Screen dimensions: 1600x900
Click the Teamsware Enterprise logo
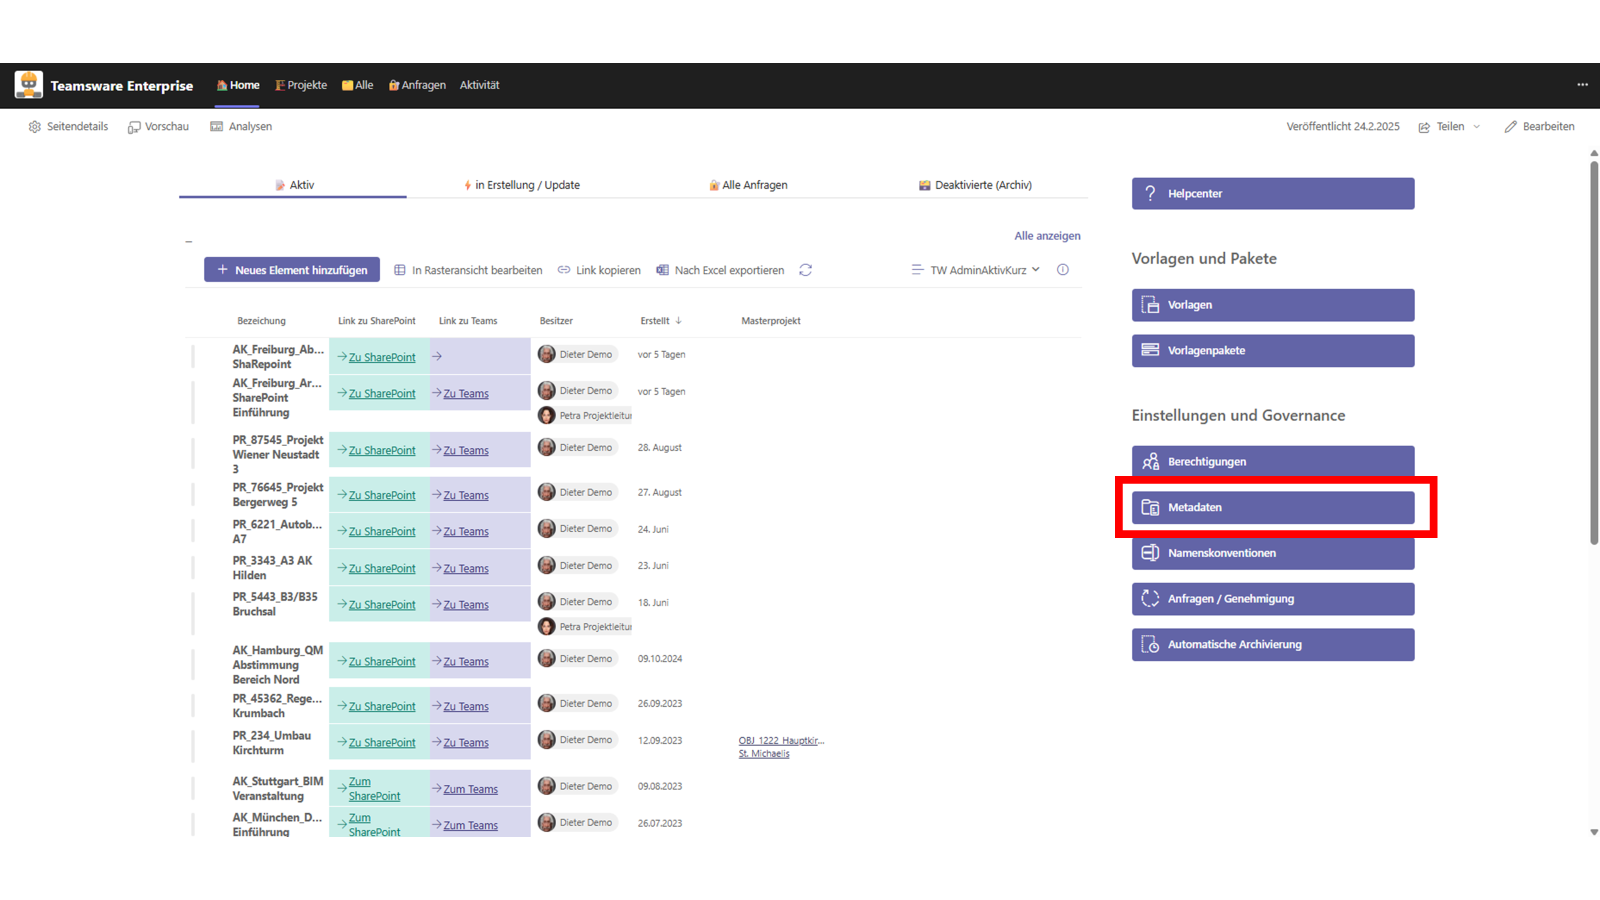[29, 85]
